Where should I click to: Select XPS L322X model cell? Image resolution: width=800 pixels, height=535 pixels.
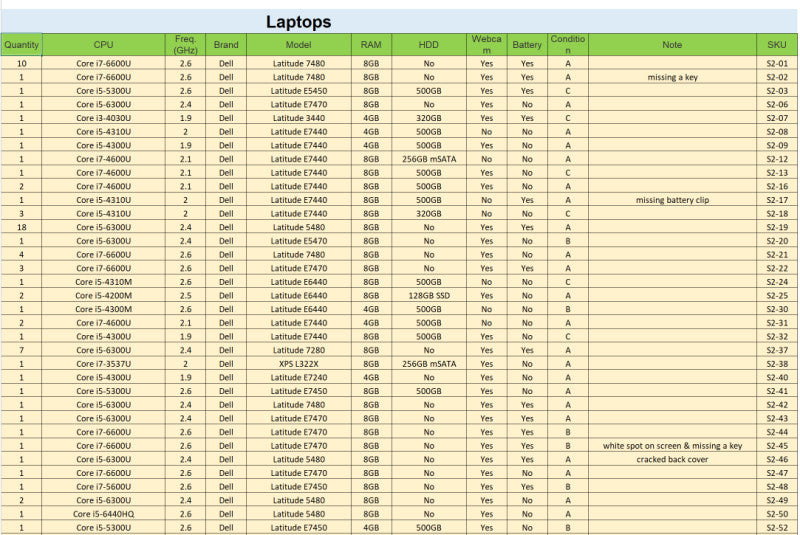point(299,364)
